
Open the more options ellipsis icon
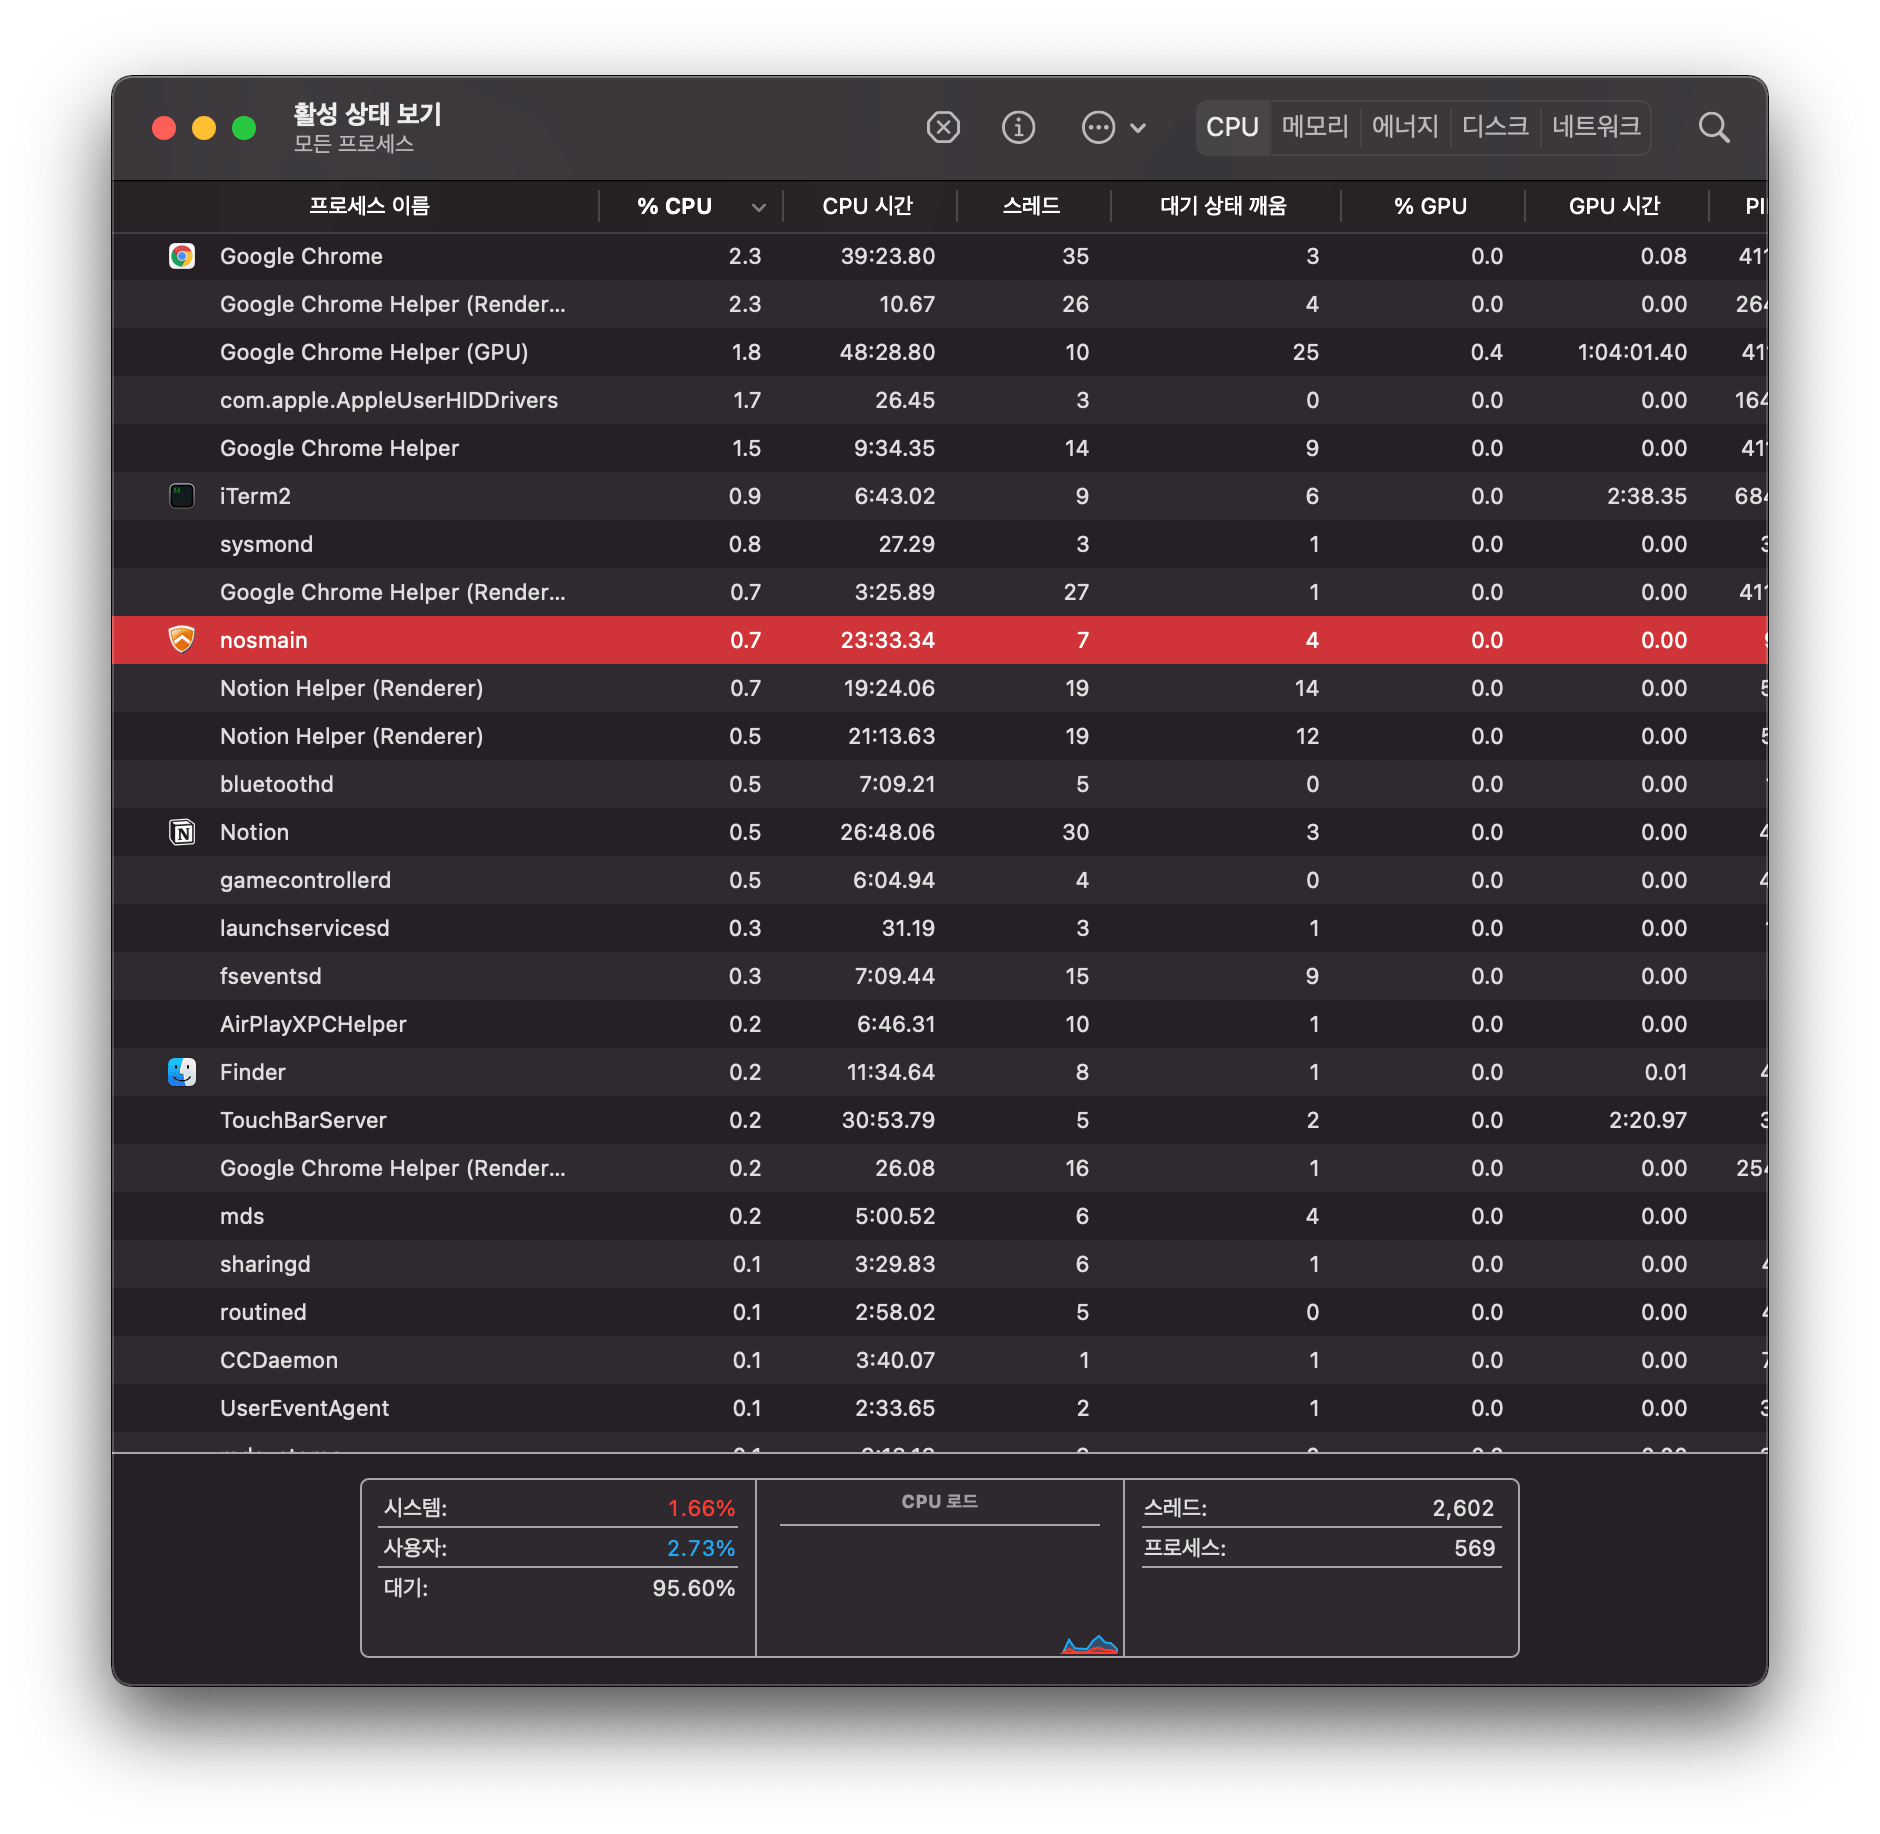[1098, 127]
